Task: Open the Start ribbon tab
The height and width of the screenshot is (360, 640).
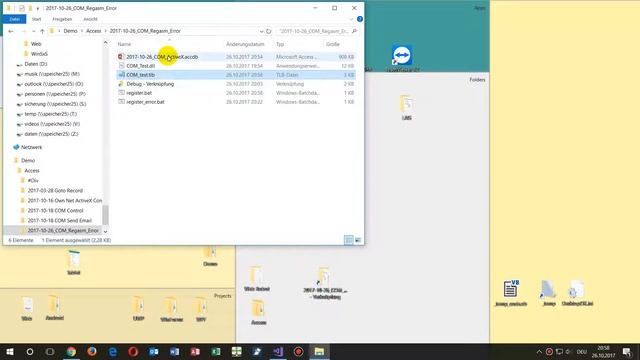Action: (36, 19)
